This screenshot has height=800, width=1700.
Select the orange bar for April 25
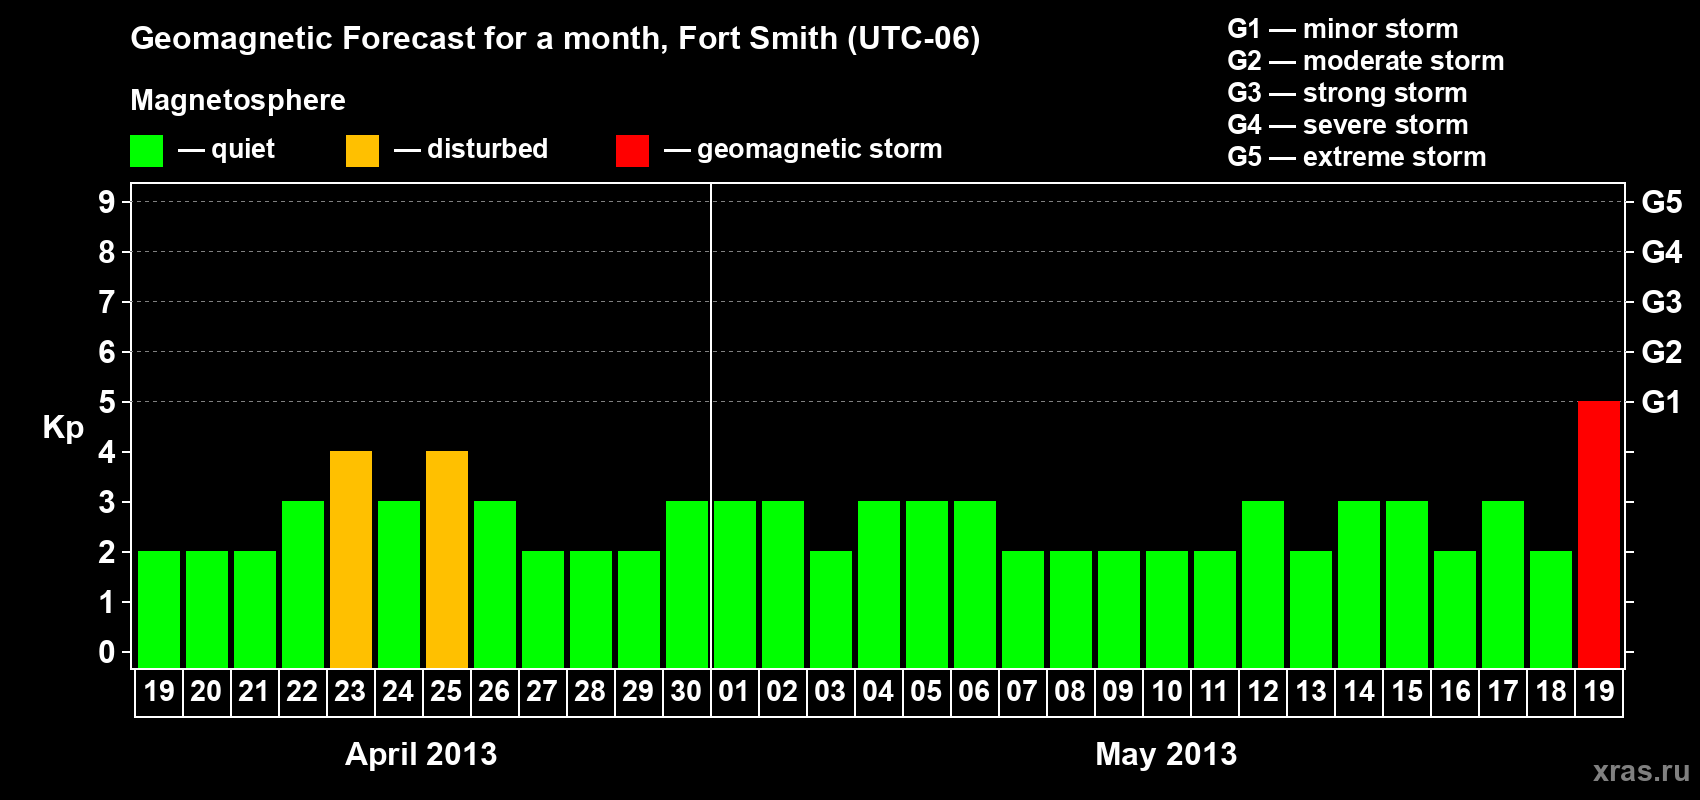[447, 559]
